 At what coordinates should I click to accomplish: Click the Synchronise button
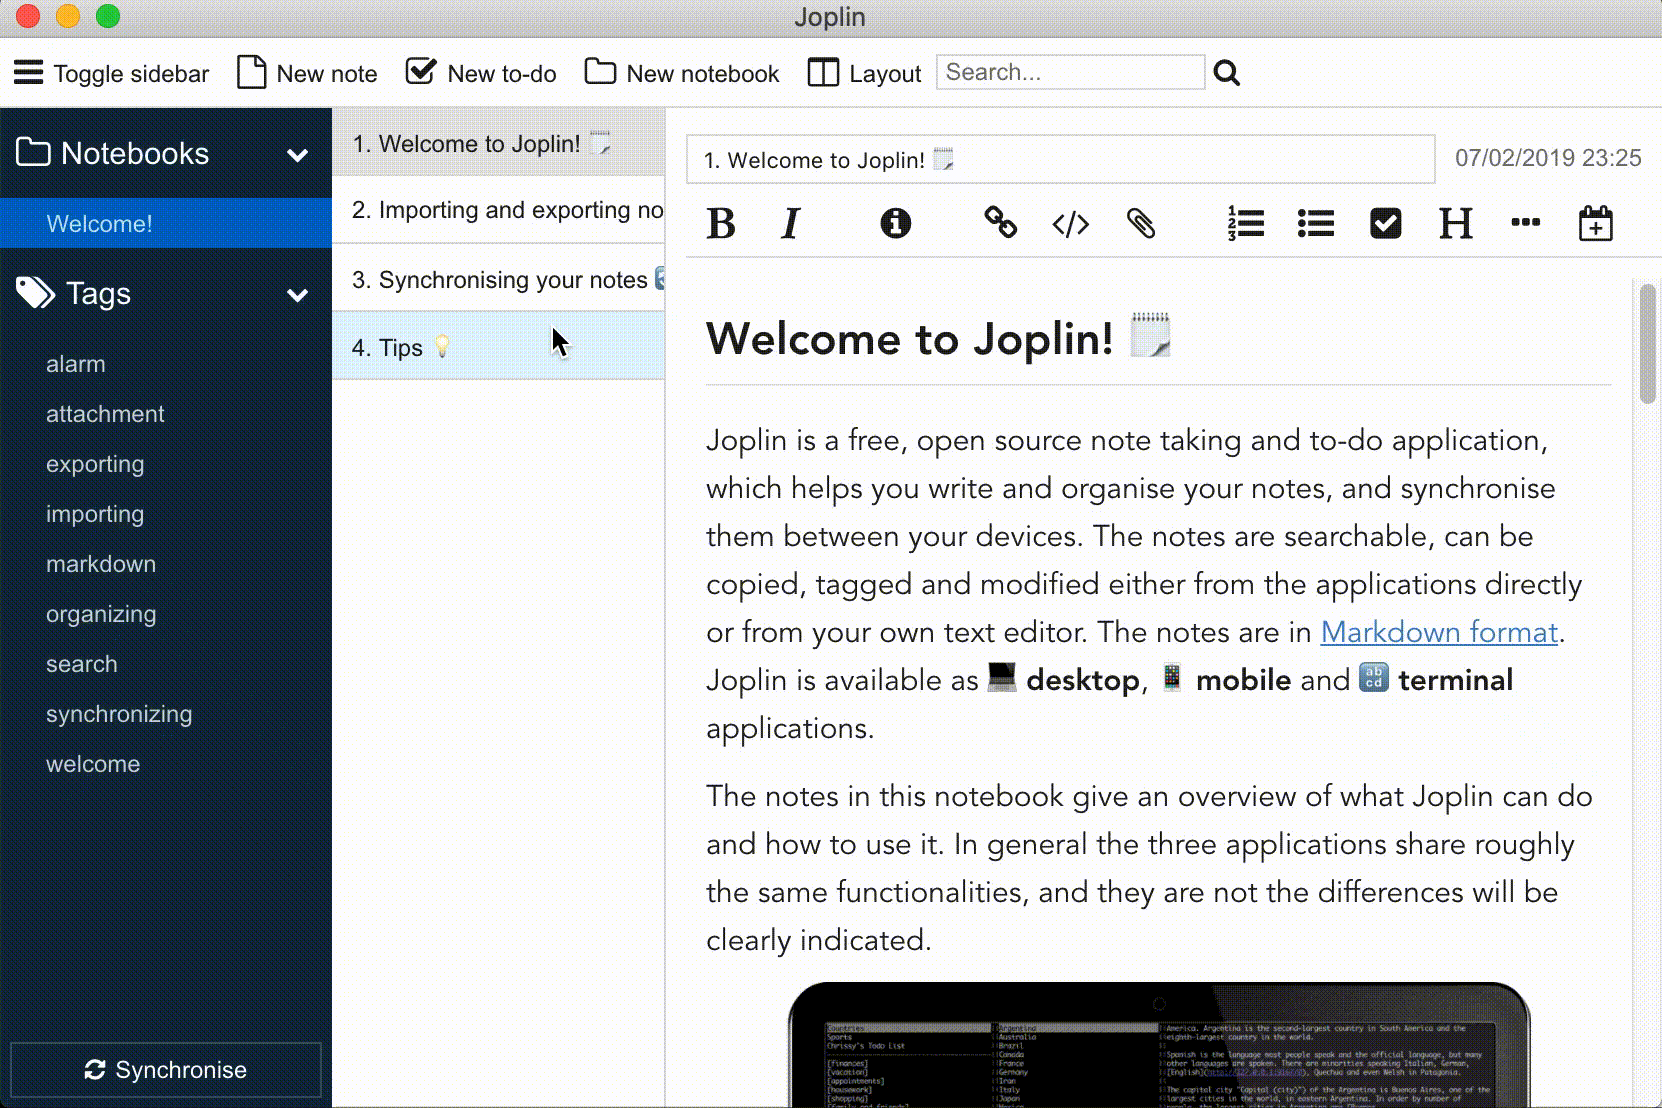tap(166, 1070)
